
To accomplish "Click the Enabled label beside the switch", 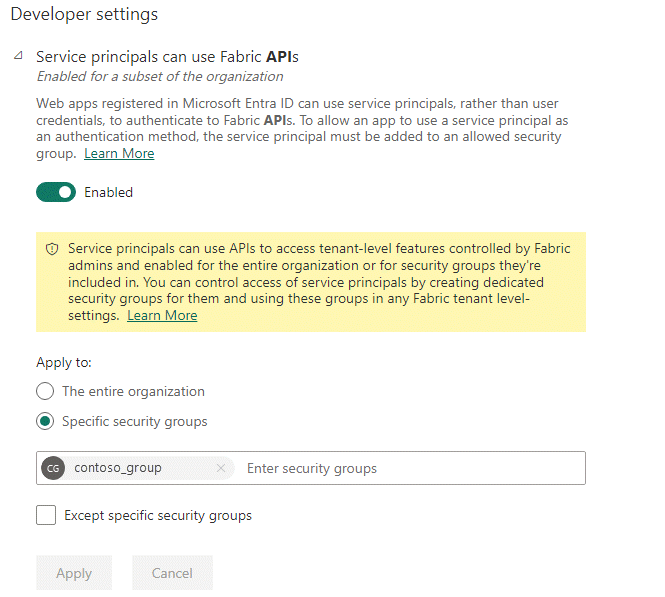I will click(108, 192).
